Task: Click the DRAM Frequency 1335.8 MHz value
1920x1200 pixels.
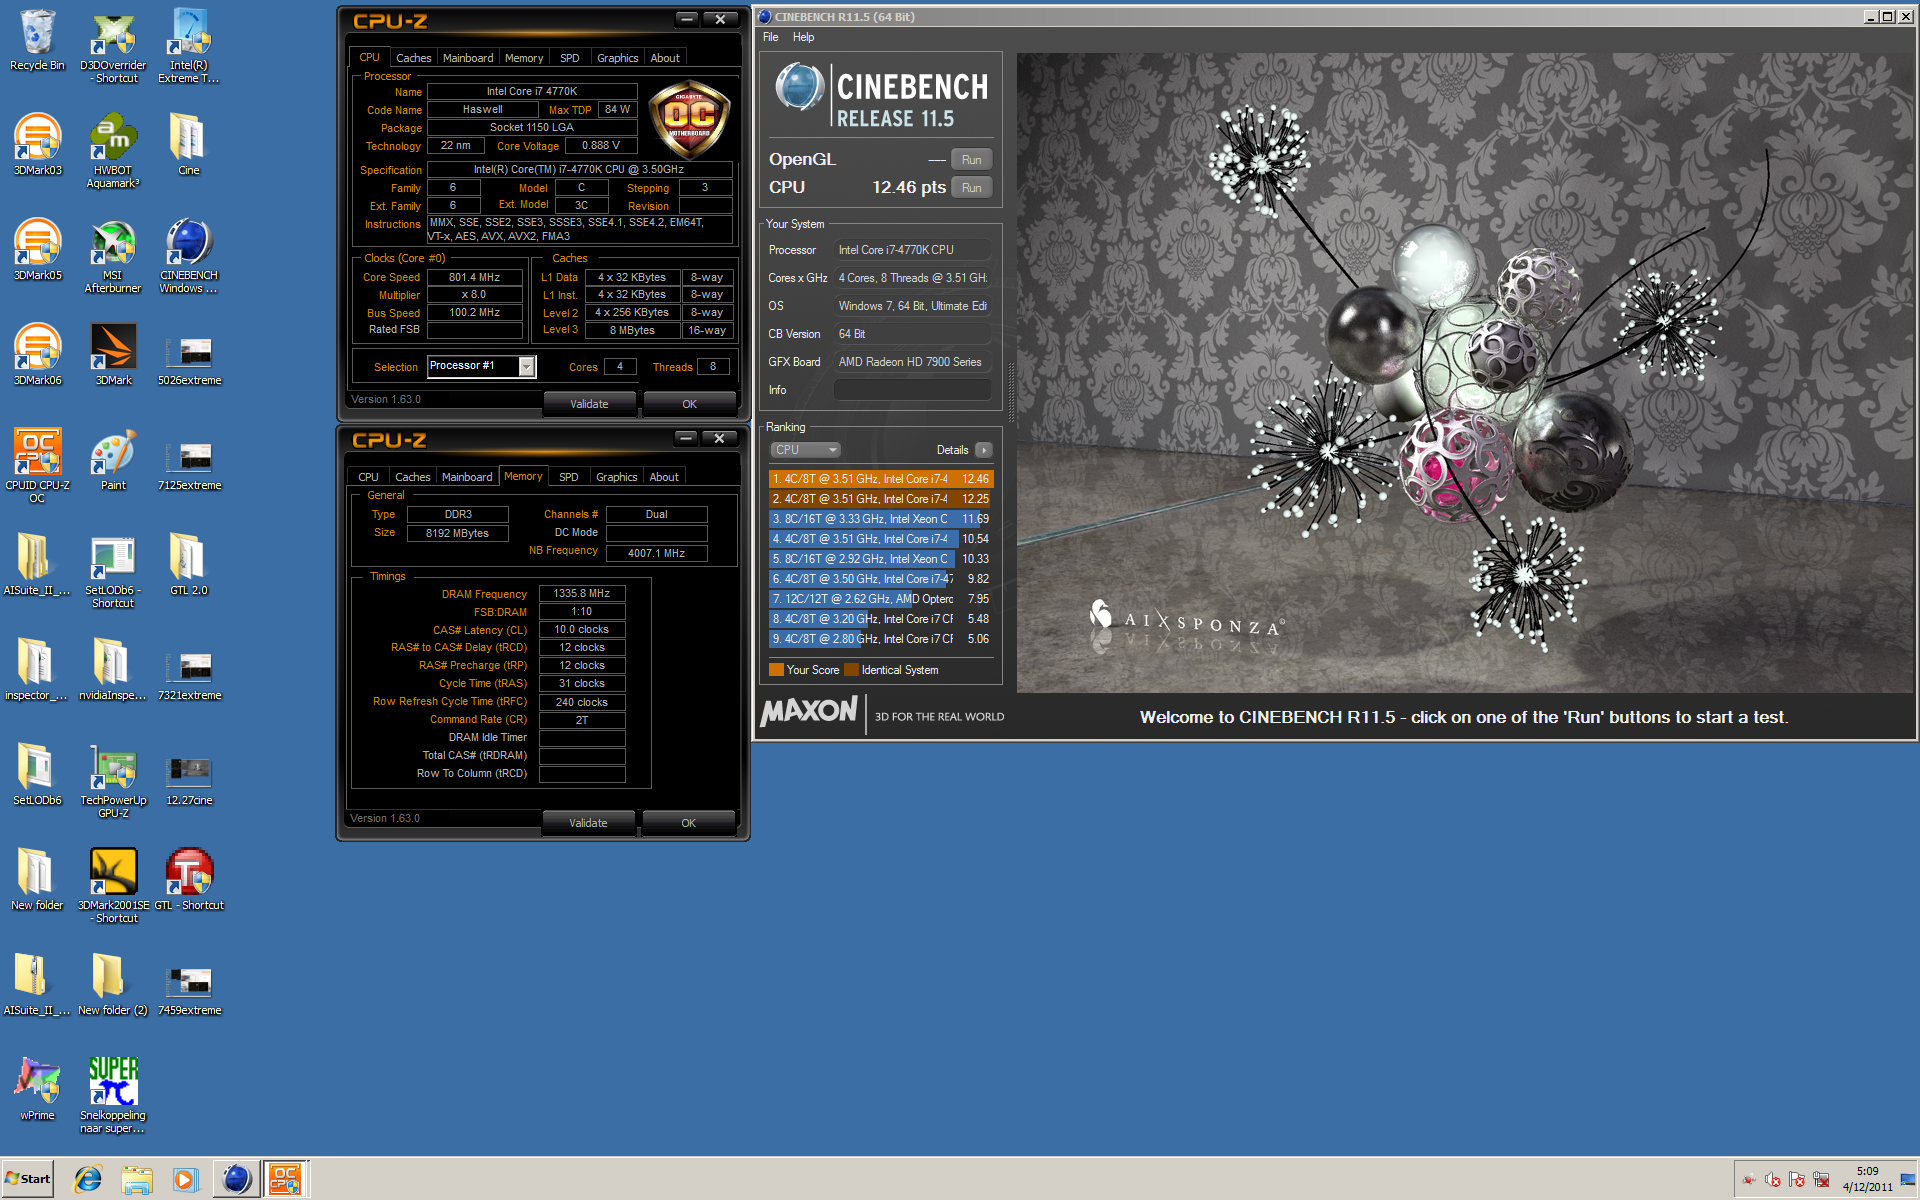Action: pos(582,593)
